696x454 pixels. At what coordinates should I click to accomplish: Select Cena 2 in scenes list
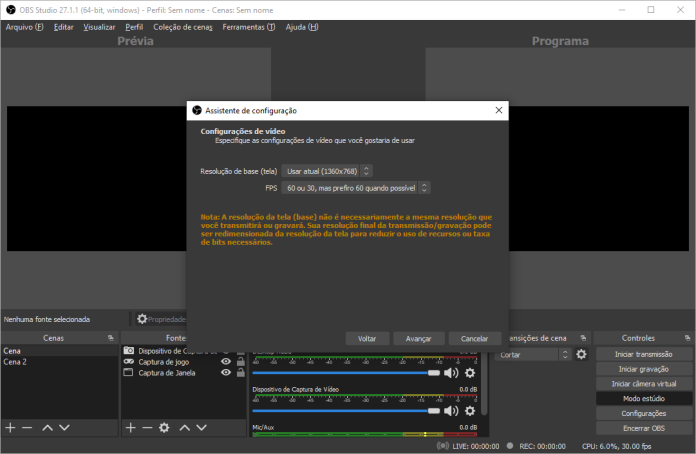tap(59, 362)
